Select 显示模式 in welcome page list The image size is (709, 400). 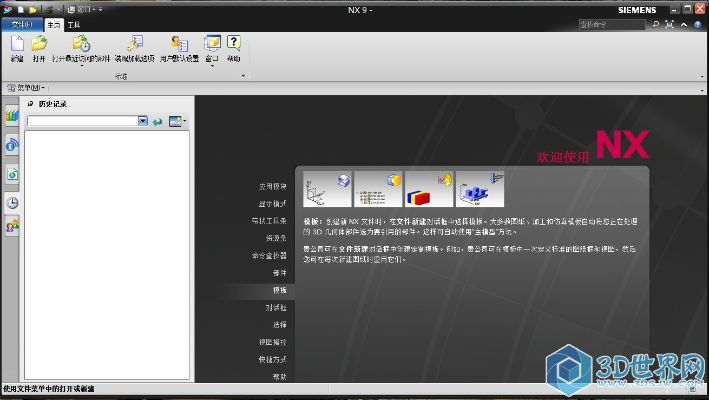click(273, 204)
